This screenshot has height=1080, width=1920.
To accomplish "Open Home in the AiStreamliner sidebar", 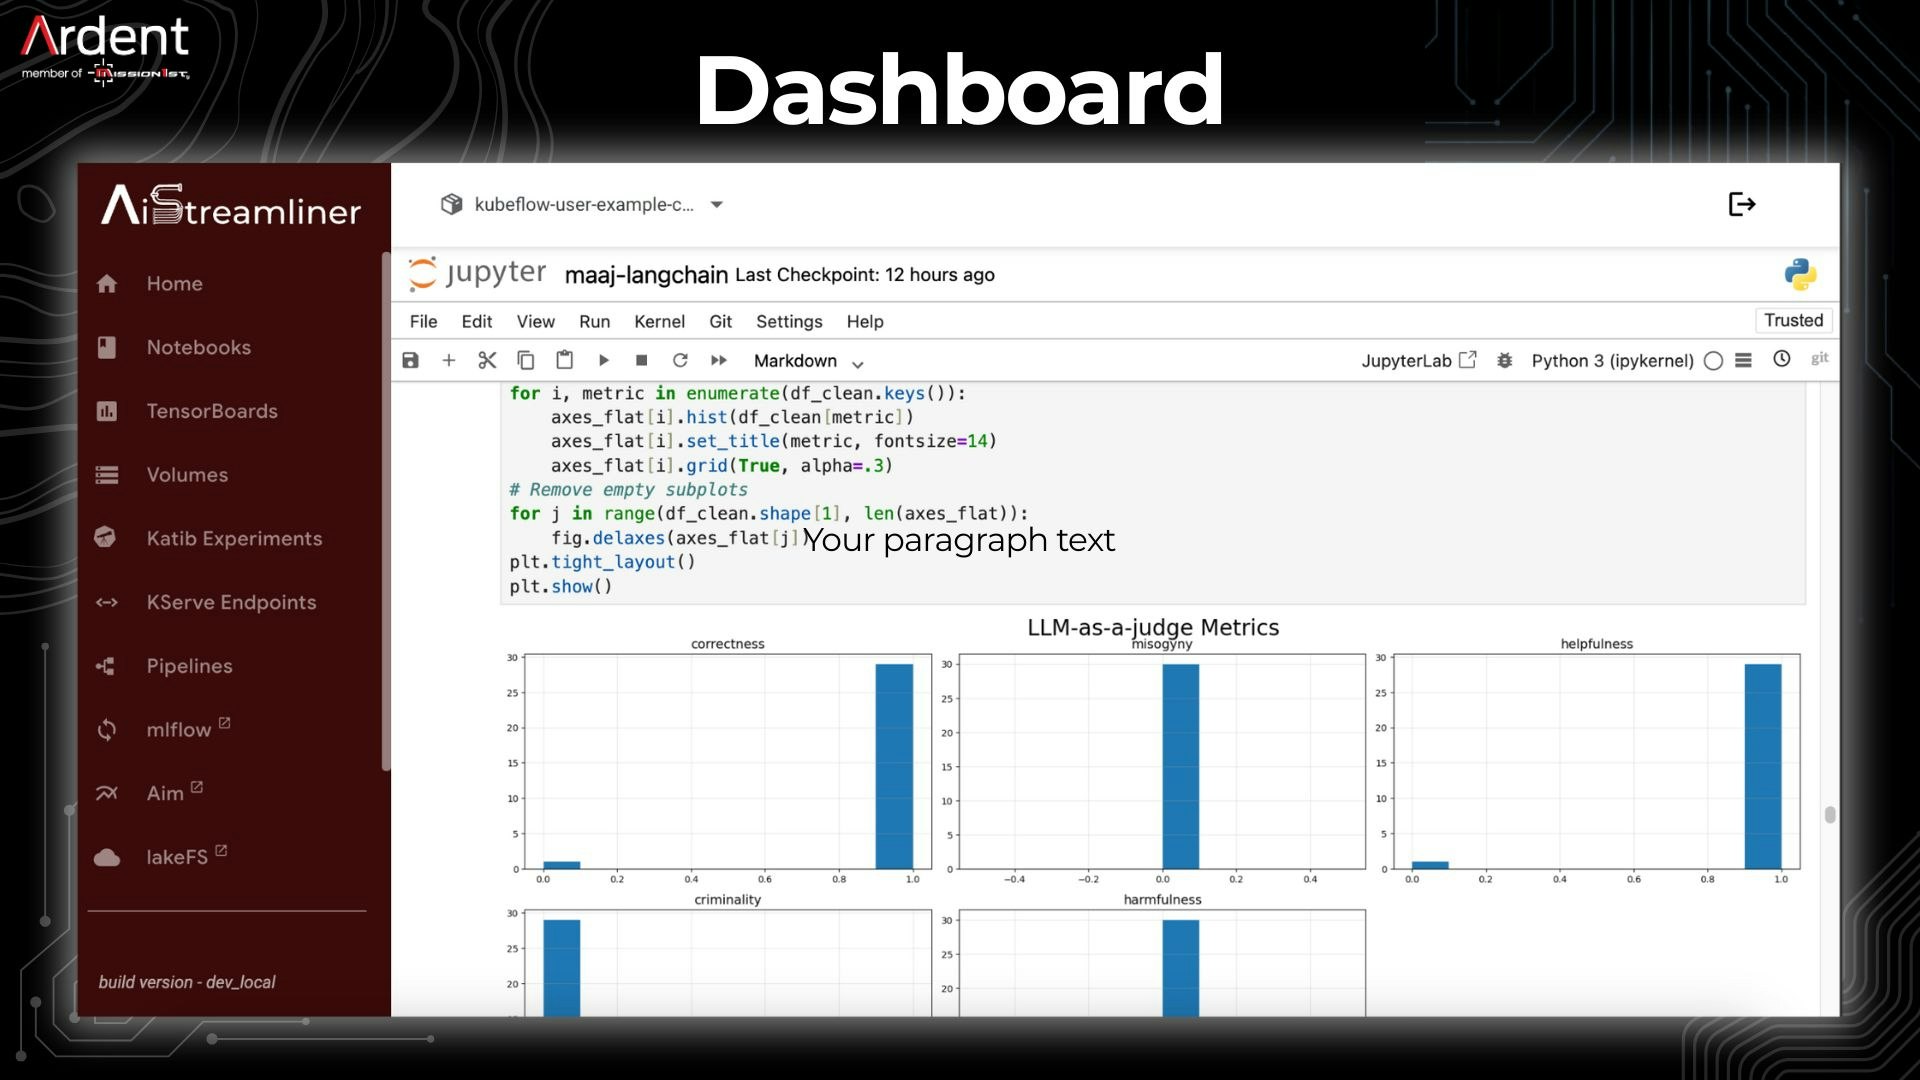I will click(x=174, y=284).
